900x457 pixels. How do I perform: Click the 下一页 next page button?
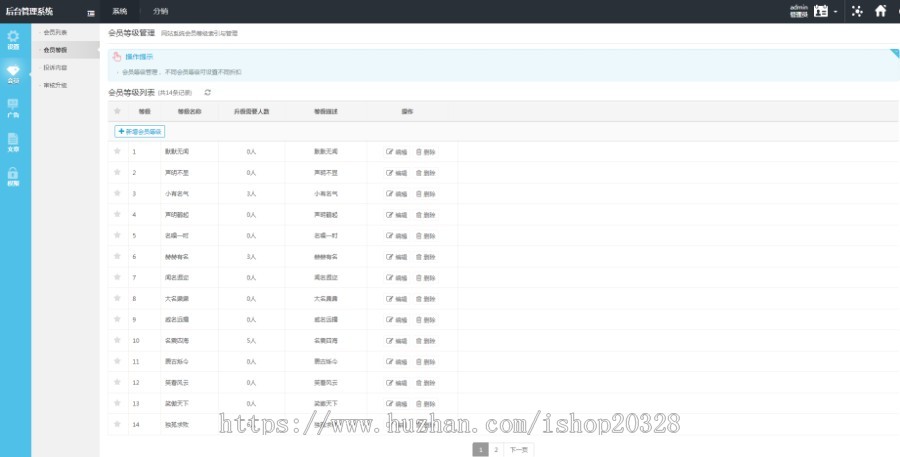[519, 450]
